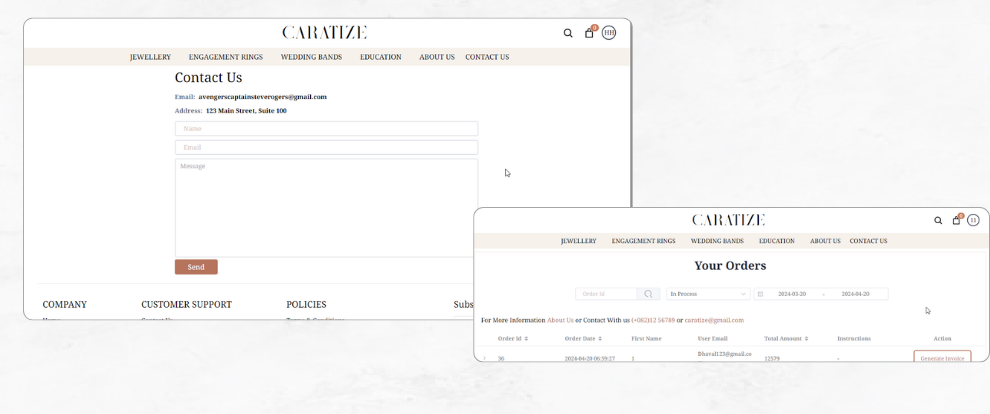Focus the Message text area
The height and width of the screenshot is (414, 990).
(x=326, y=207)
